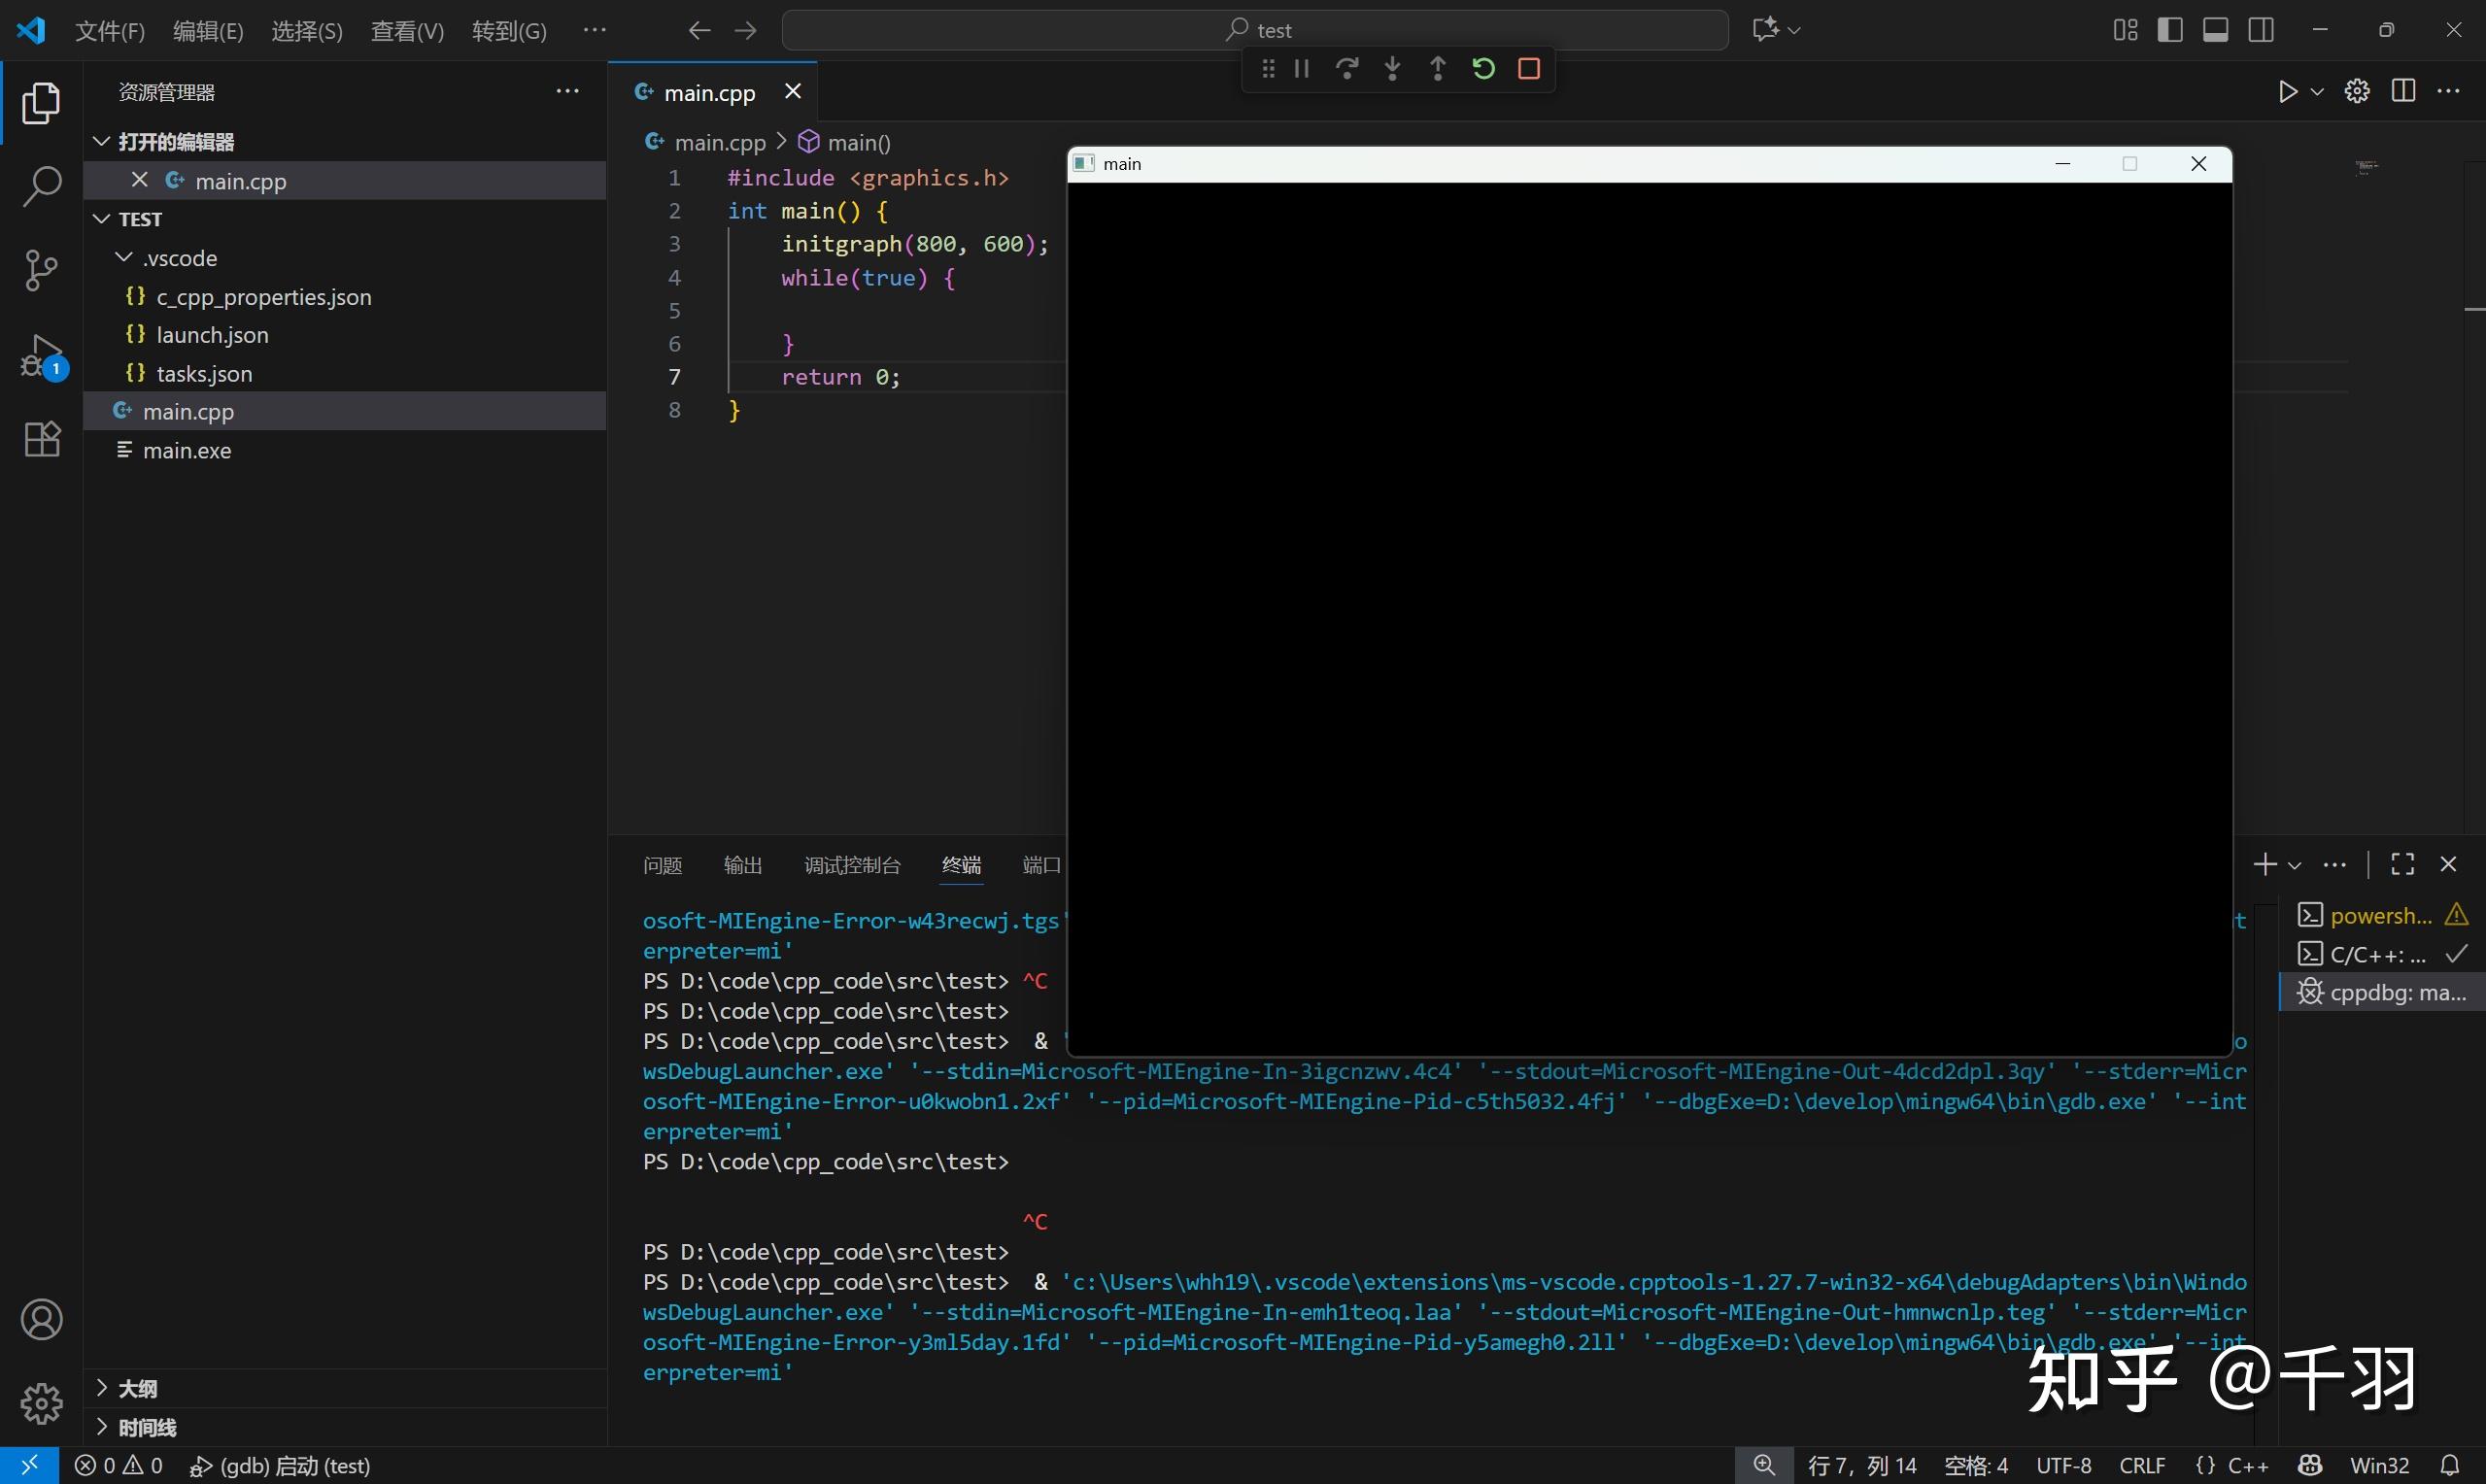Toggle the secondary side bar
Image resolution: width=2486 pixels, height=1484 pixels.
(x=2261, y=30)
